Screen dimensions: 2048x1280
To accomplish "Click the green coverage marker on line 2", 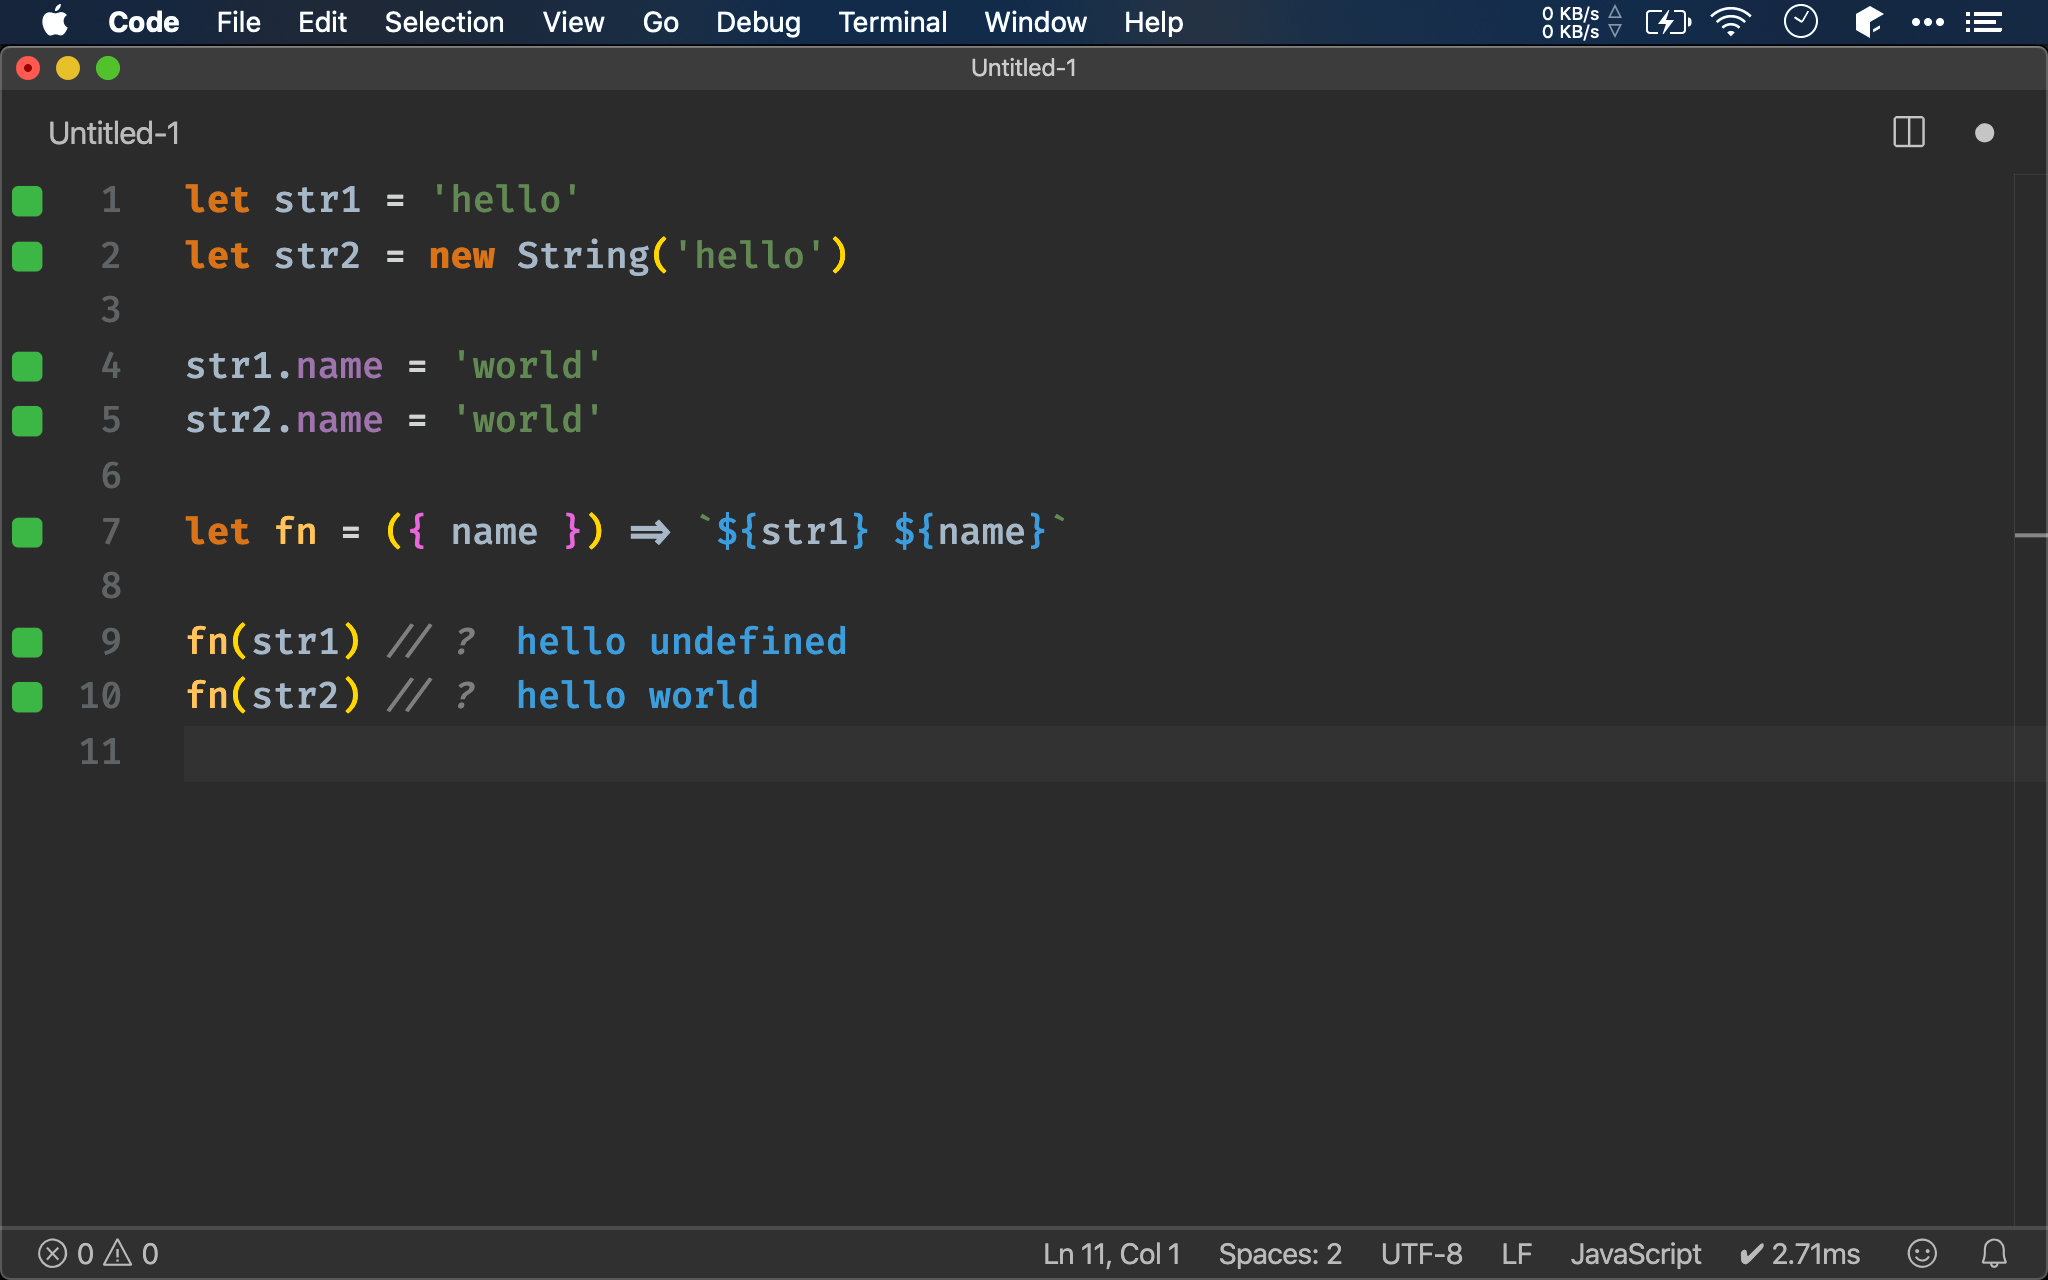I will pyautogui.click(x=28, y=257).
